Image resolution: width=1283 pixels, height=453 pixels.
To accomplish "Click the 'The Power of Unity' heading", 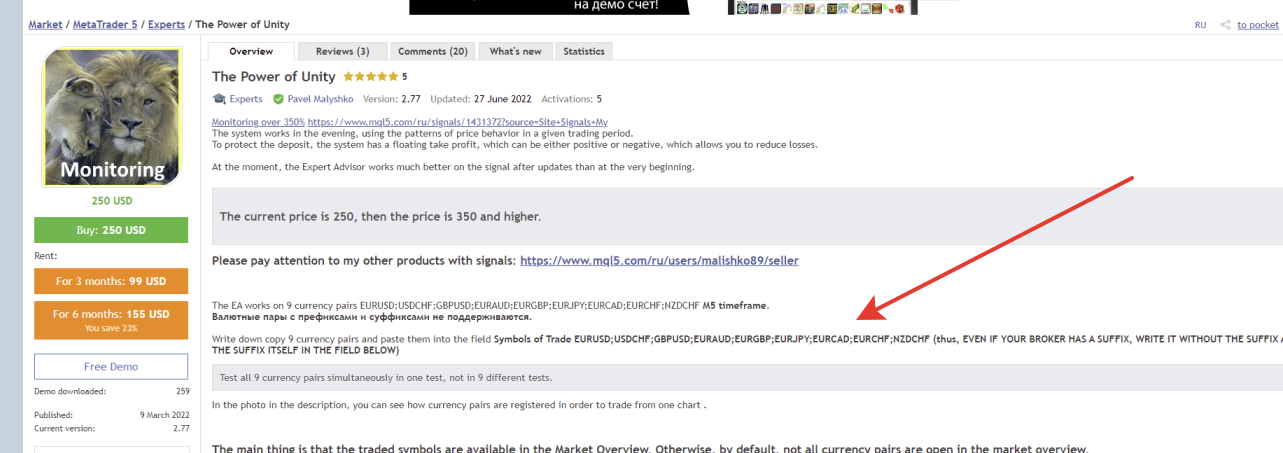I will (x=274, y=77).
